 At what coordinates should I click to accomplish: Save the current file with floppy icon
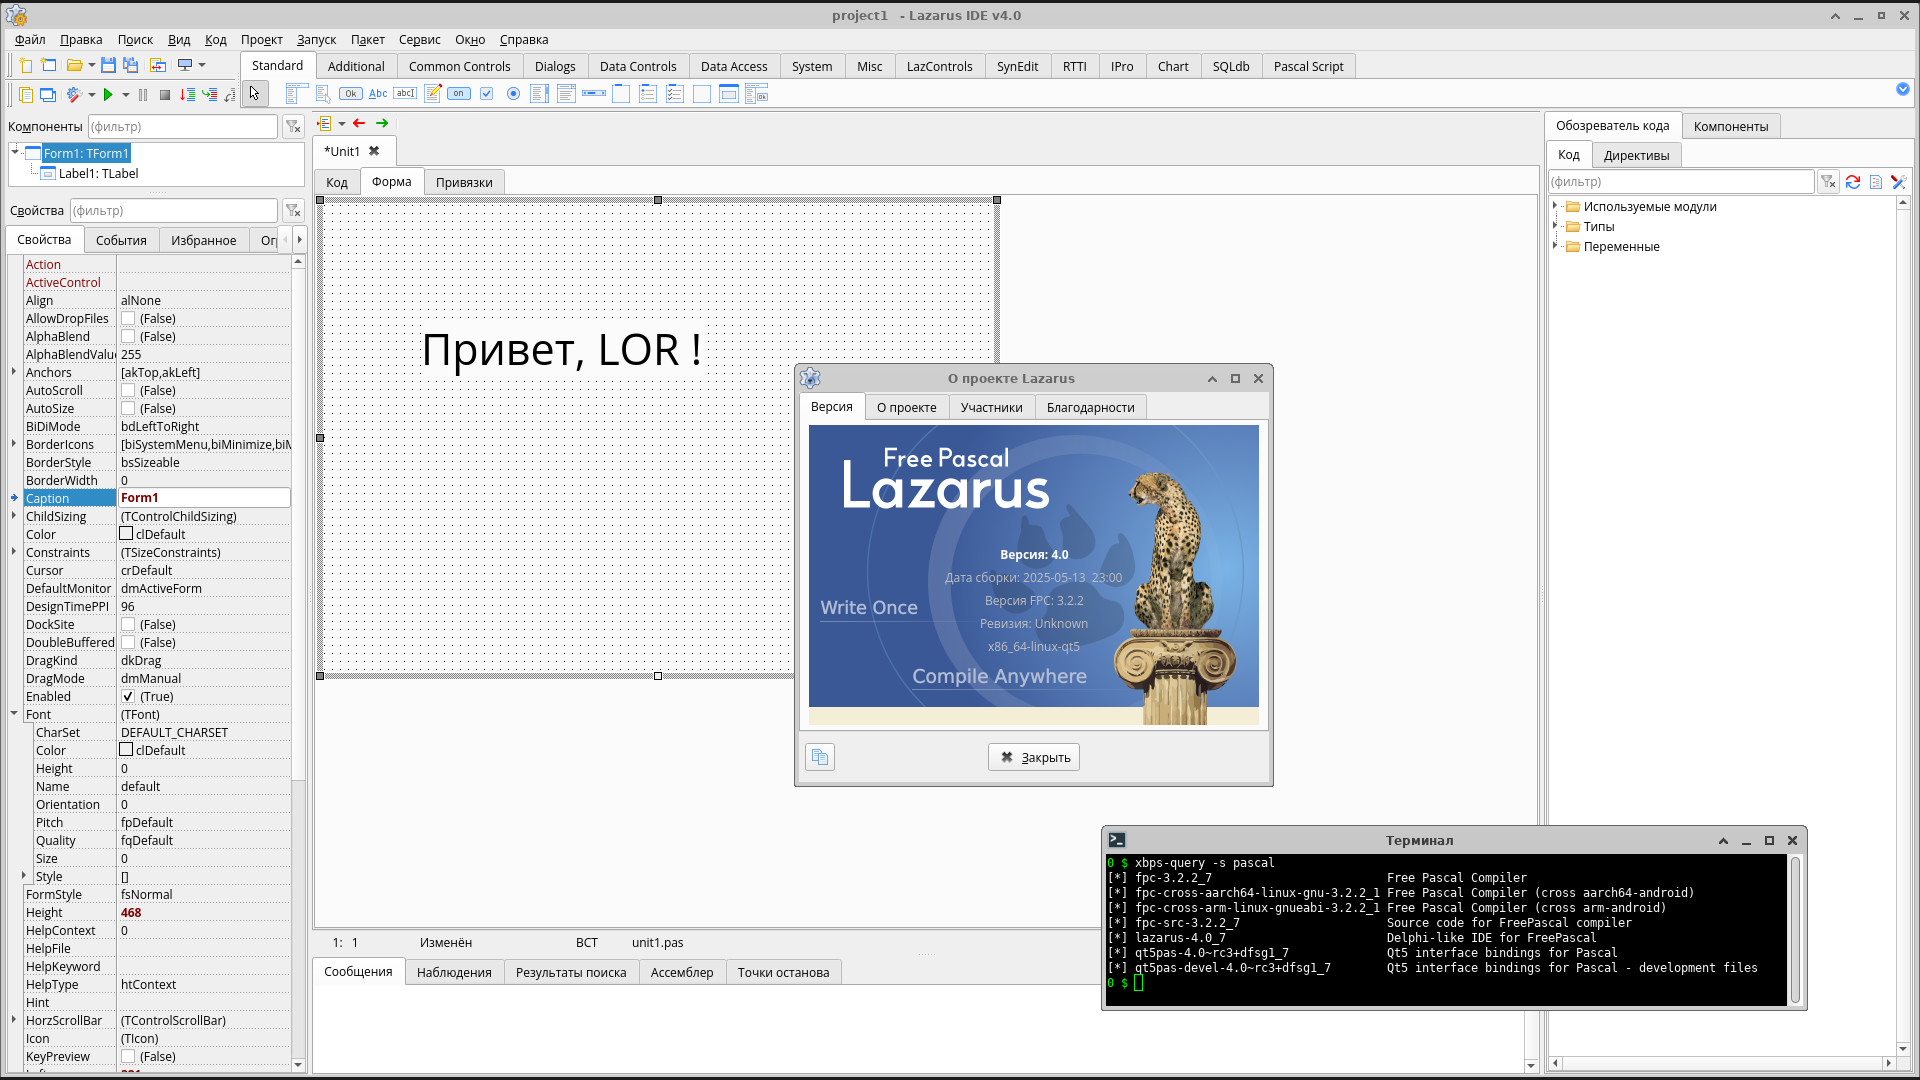[x=108, y=66]
